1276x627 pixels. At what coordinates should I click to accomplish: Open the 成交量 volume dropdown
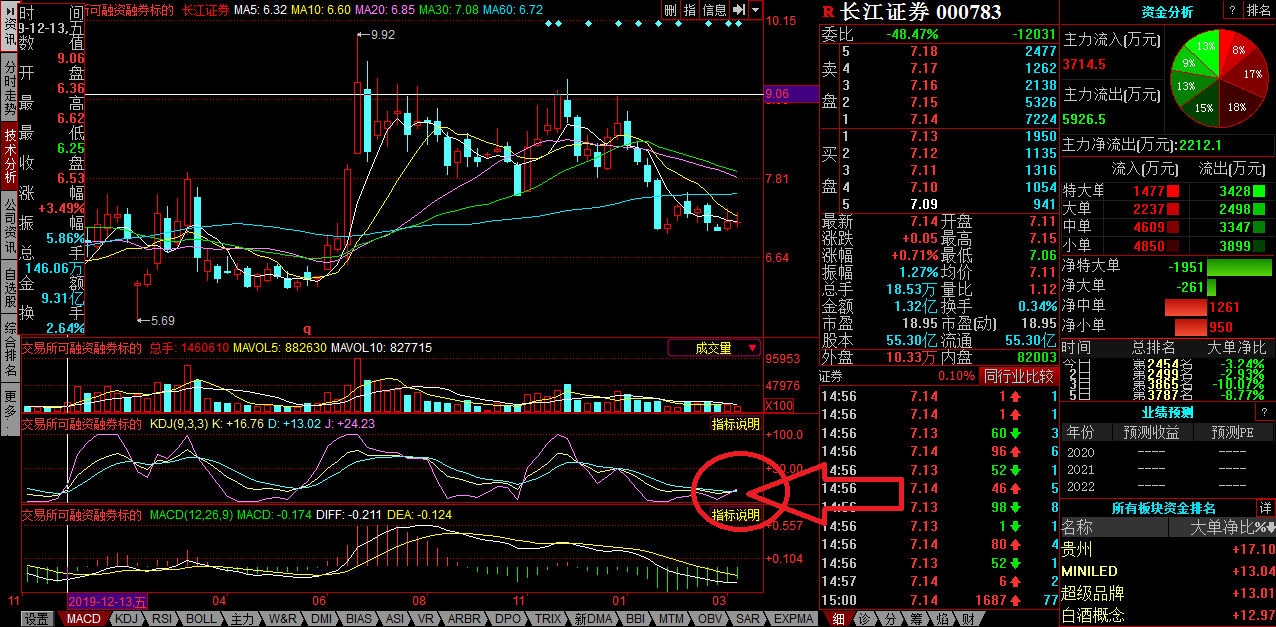[716, 348]
